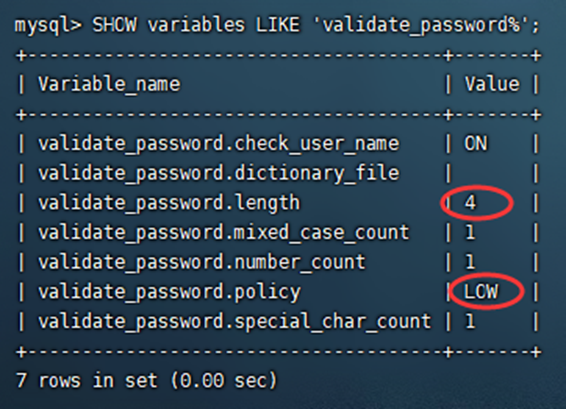Click the '7 rows in set' result line
This screenshot has height=409, width=566.
[x=147, y=380]
